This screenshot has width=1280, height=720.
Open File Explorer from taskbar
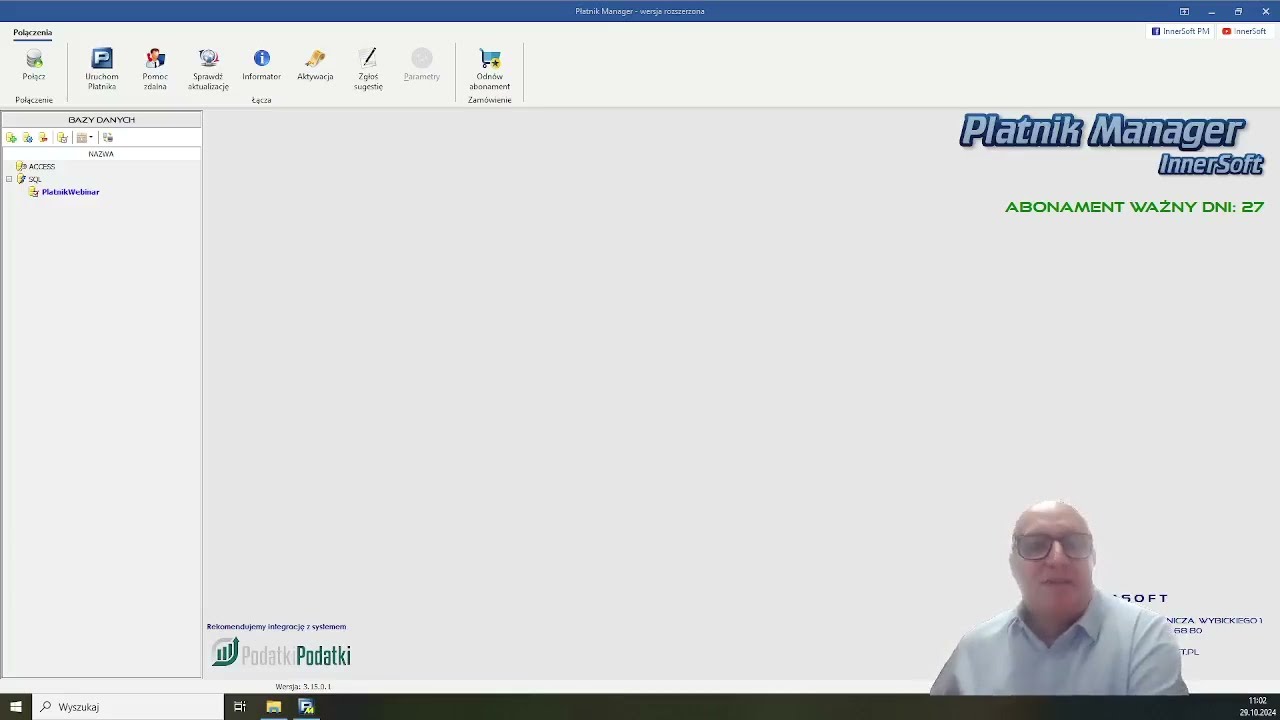point(273,707)
